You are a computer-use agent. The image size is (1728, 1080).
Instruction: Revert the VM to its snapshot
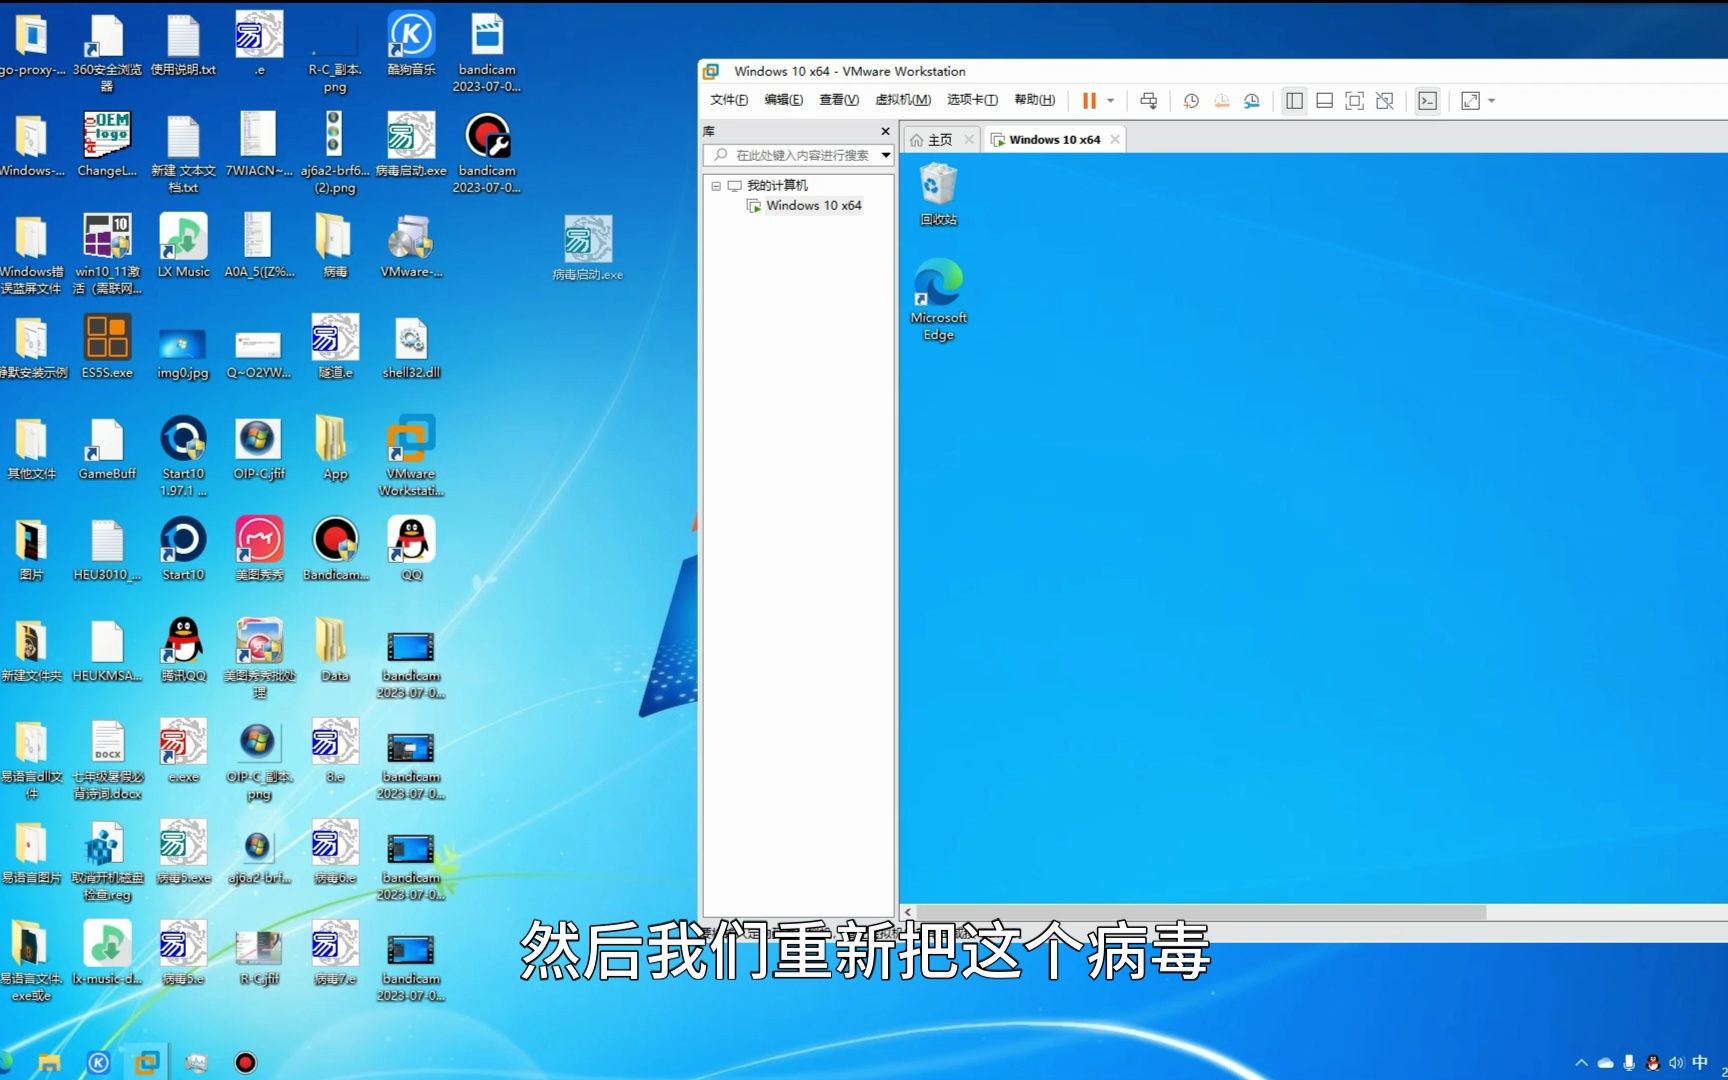coord(1221,100)
